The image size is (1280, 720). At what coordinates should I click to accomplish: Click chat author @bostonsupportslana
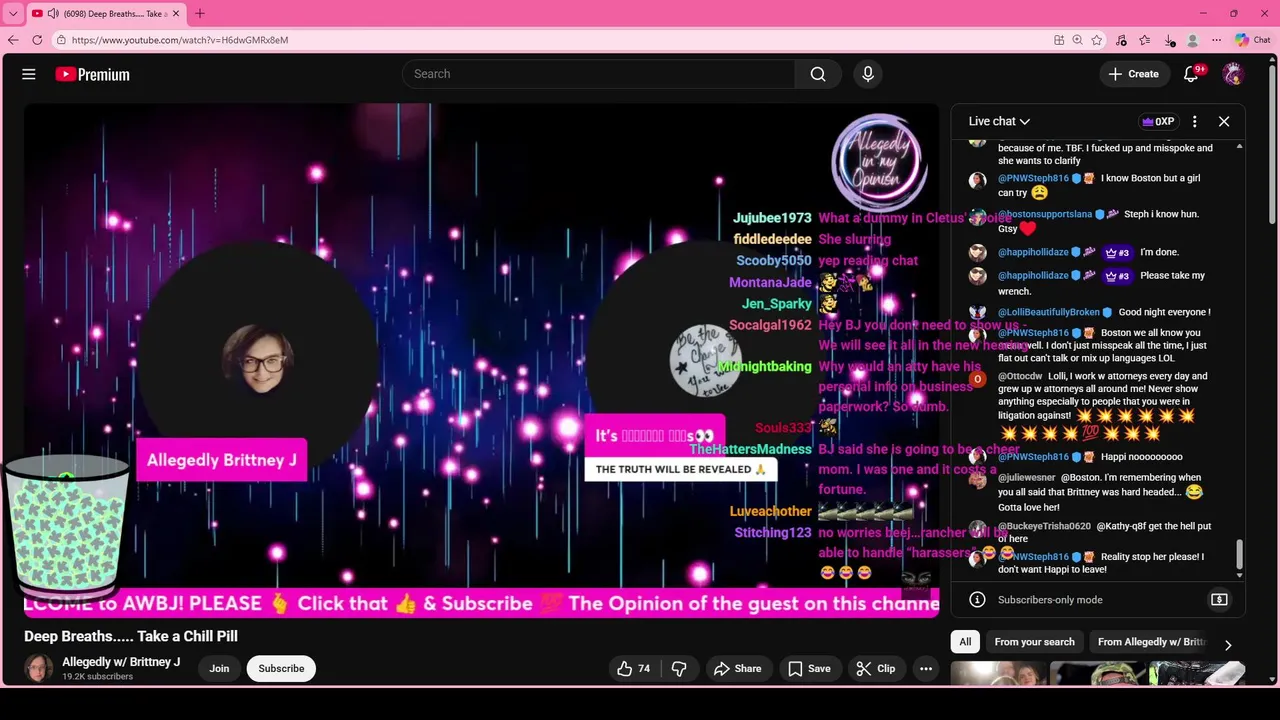click(x=1045, y=214)
